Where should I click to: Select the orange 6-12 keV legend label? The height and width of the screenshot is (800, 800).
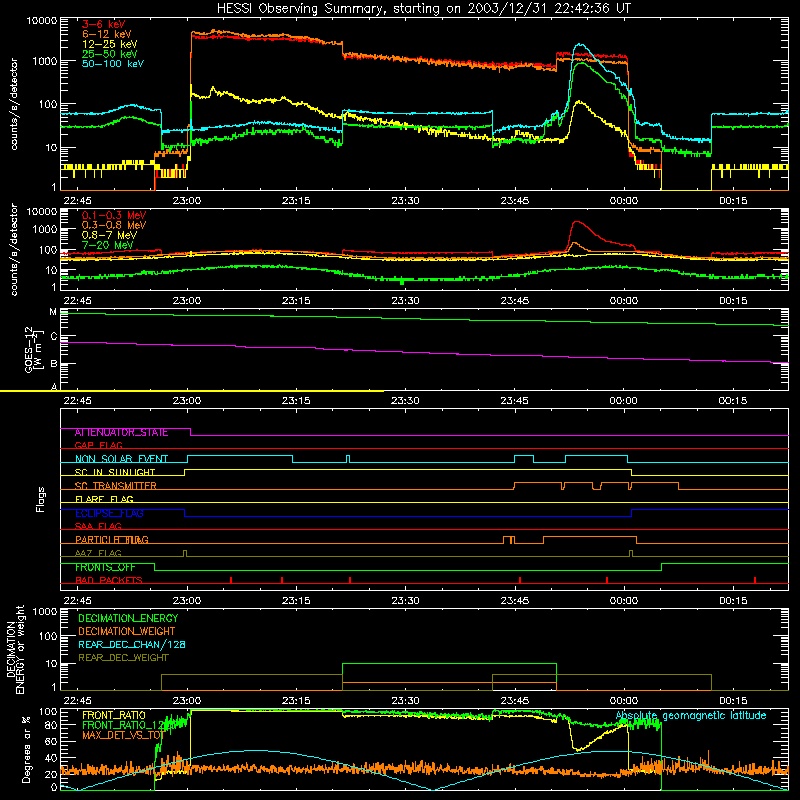tap(107, 34)
